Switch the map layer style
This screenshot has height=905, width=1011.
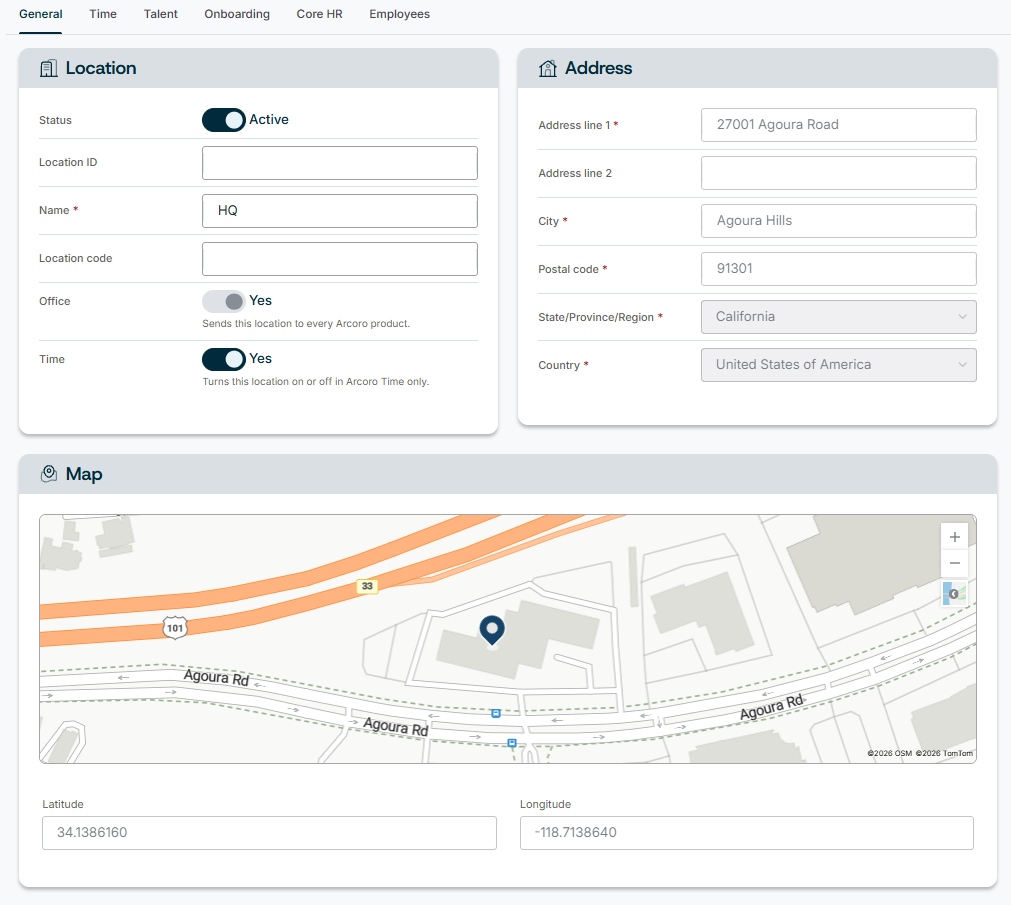coord(954,593)
